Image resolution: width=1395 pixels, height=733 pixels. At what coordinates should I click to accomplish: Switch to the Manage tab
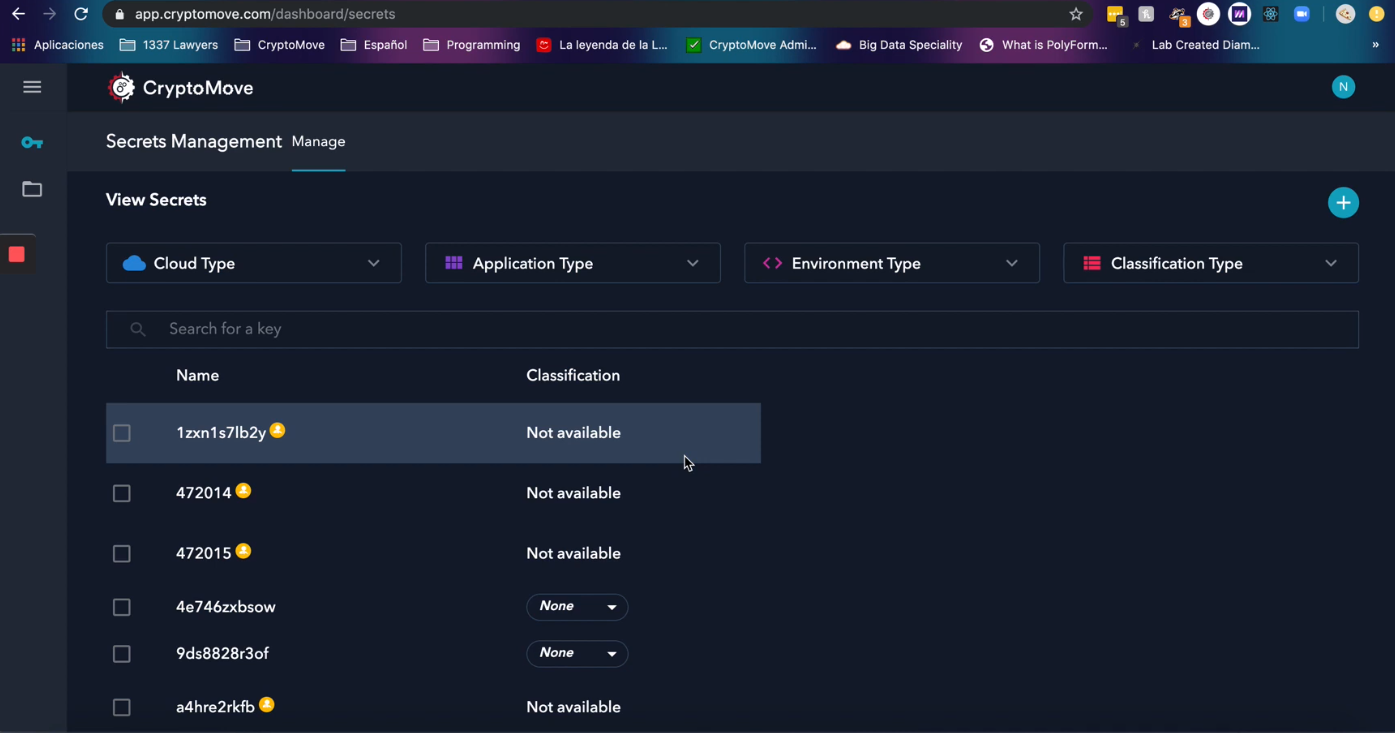click(x=319, y=142)
